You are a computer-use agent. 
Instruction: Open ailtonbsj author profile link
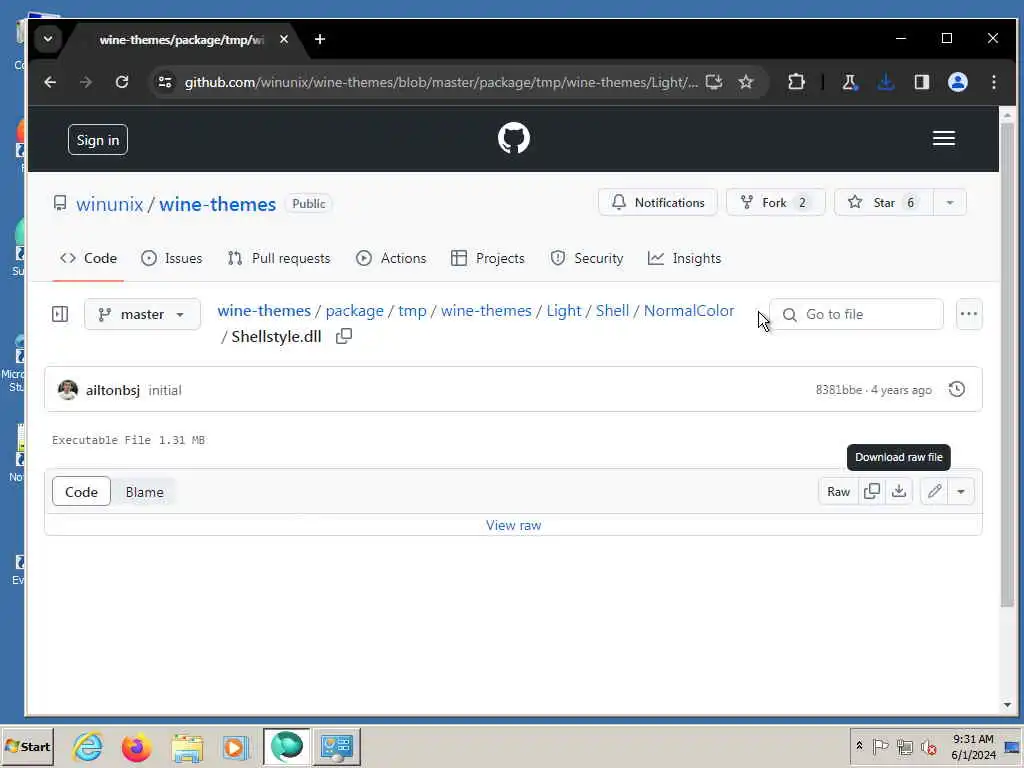tap(113, 390)
